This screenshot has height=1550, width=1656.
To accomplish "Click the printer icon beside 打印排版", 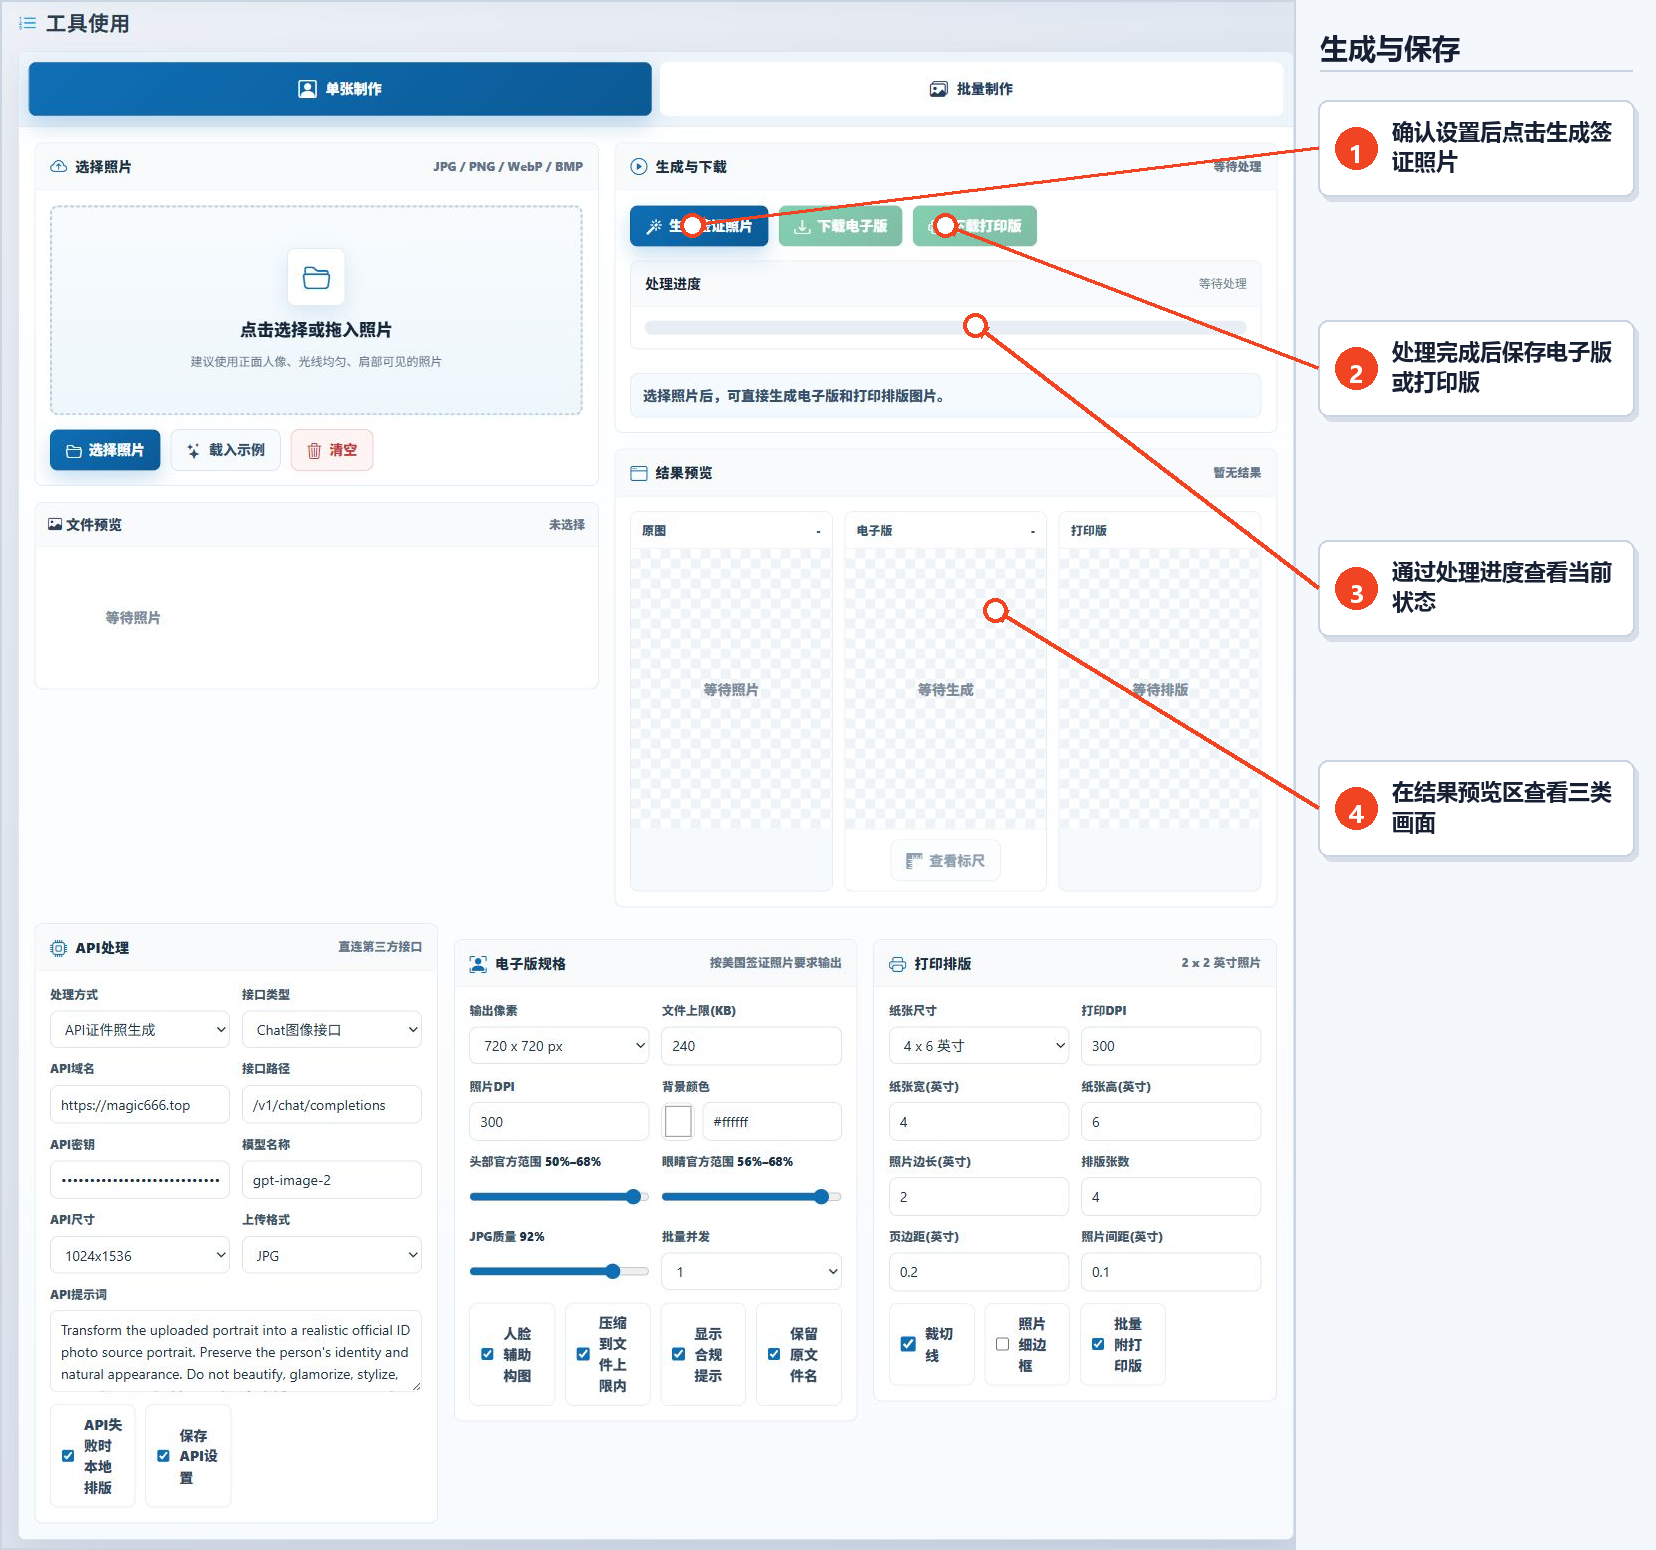I will [x=898, y=964].
